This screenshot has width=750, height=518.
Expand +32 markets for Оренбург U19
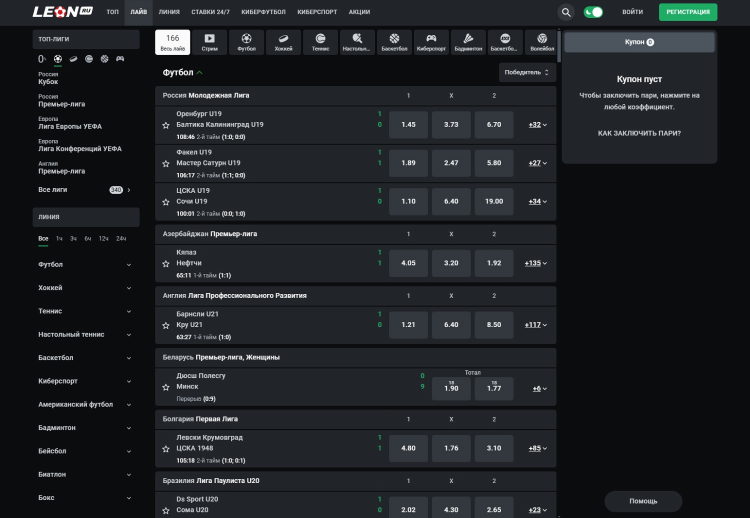pos(538,125)
